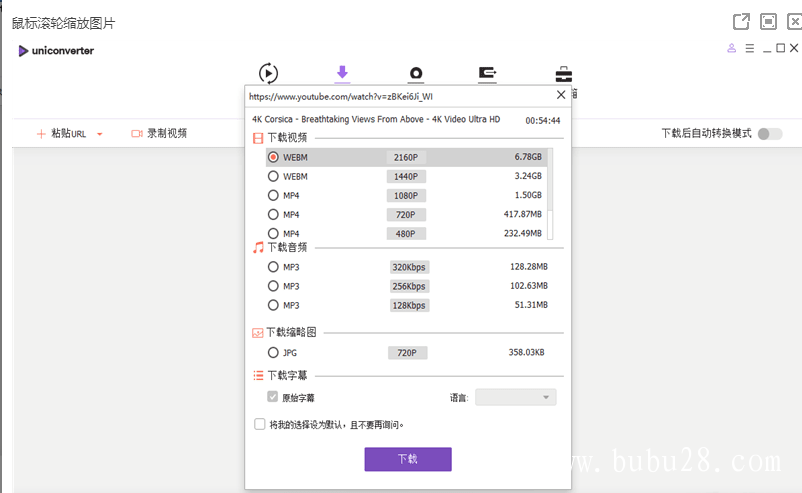Screen dimensions: 802x493
Task: Click the 粘贴URL plus icon
Action: click(x=41, y=134)
